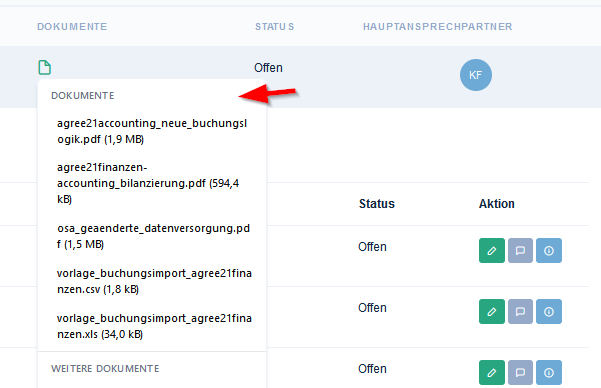The width and height of the screenshot is (601, 388).
Task: Select the STATUS column header at top
Action: (x=274, y=26)
